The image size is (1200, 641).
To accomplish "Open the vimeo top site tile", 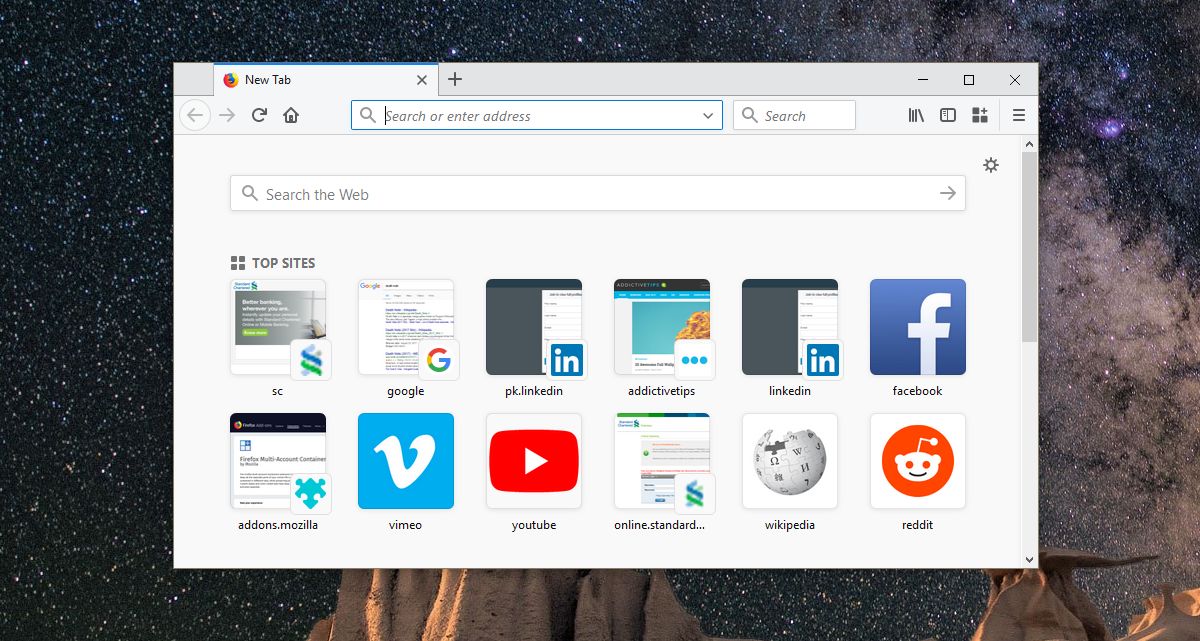I will click(x=406, y=461).
